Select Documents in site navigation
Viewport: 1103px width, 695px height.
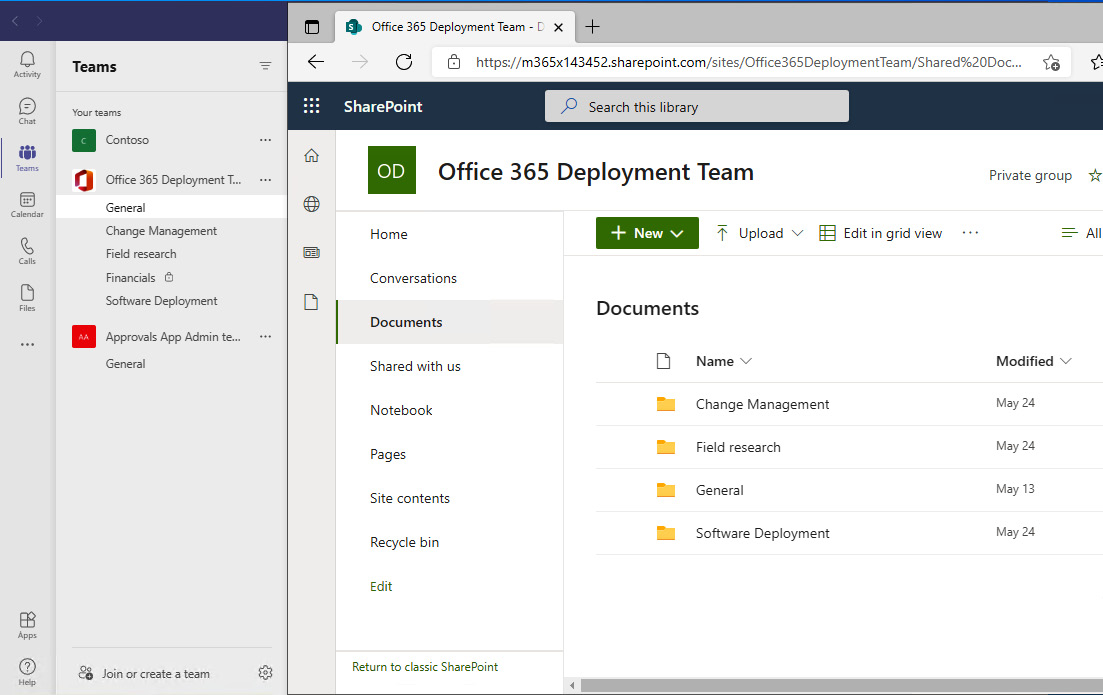point(450,322)
